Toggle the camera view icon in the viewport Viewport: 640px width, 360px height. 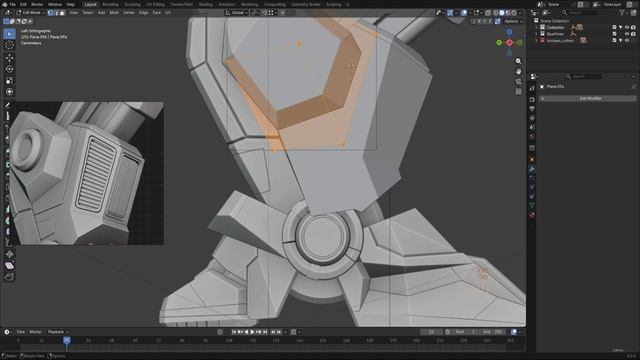click(x=518, y=82)
